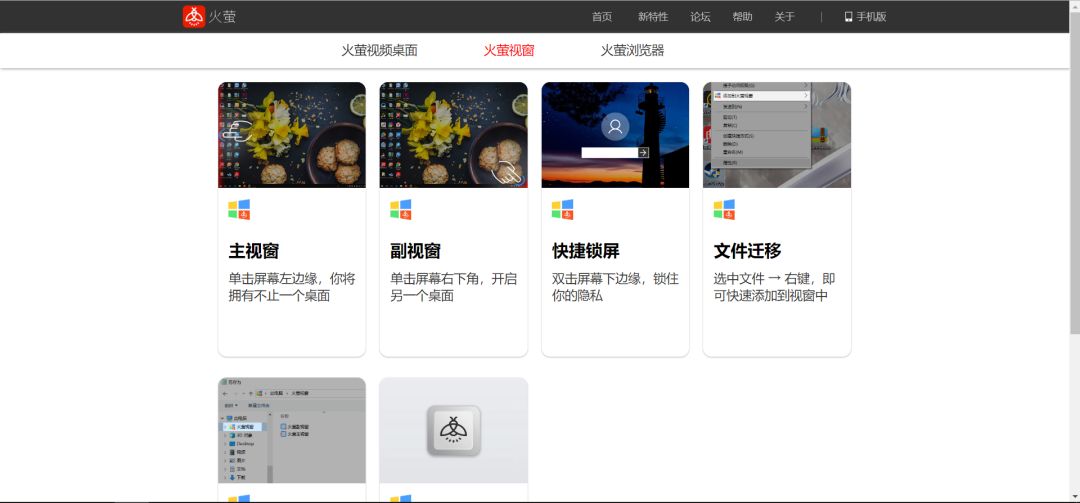This screenshot has height=503, width=1080.
Task: Open the 首页 navigation link
Action: [x=601, y=17]
